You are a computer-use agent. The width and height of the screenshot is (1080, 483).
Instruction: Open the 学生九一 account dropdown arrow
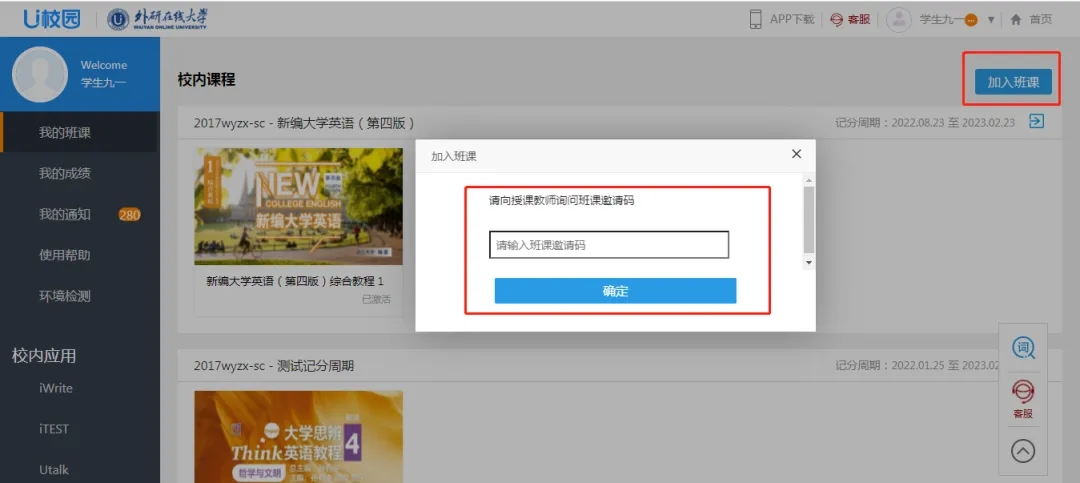click(990, 20)
